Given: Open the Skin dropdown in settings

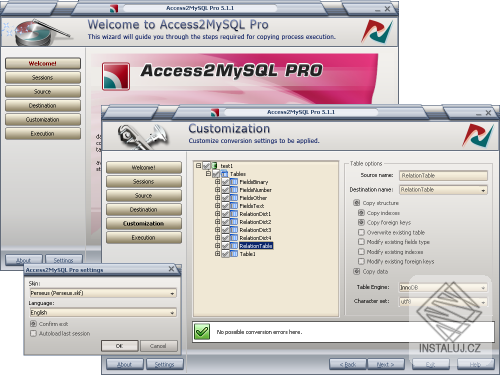Looking at the screenshot, I should (172, 293).
